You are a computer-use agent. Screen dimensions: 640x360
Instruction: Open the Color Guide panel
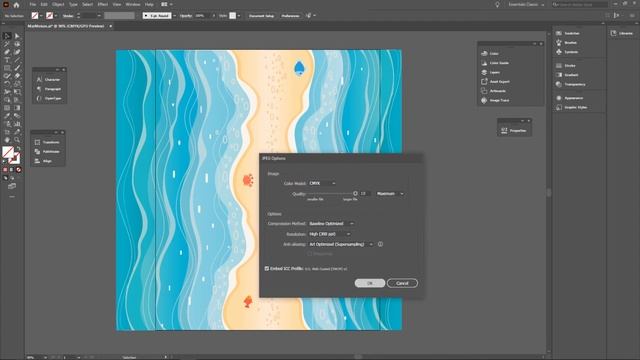tap(495, 63)
